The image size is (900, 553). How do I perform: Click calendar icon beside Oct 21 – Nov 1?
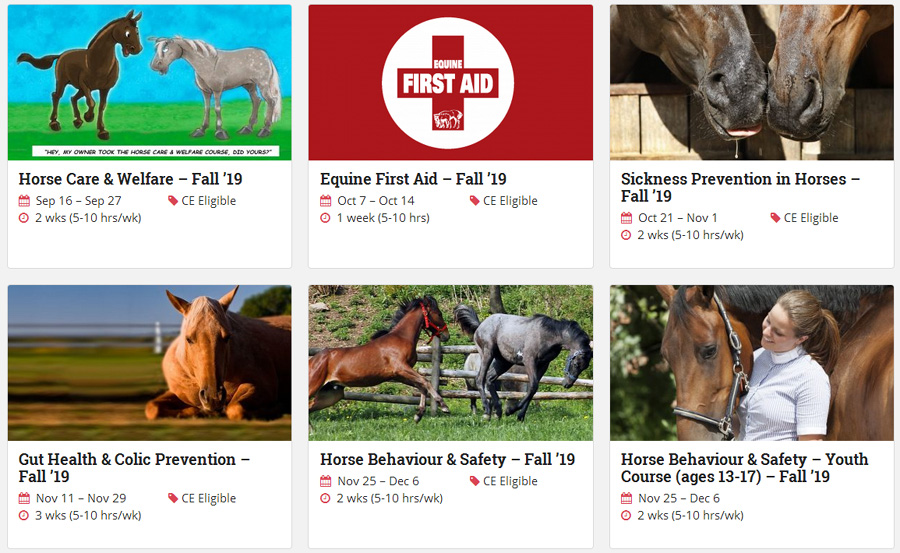(626, 218)
